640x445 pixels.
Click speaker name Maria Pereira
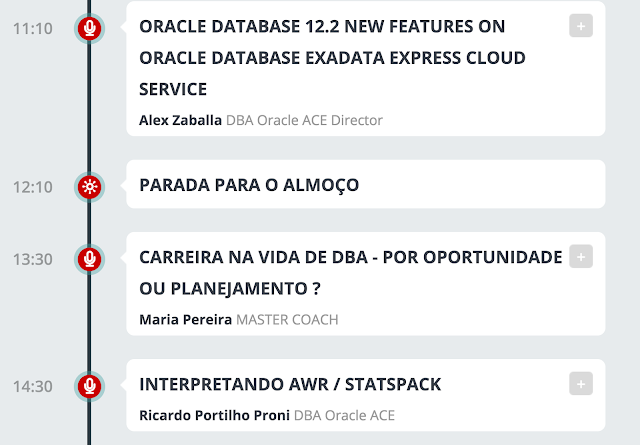(x=185, y=320)
